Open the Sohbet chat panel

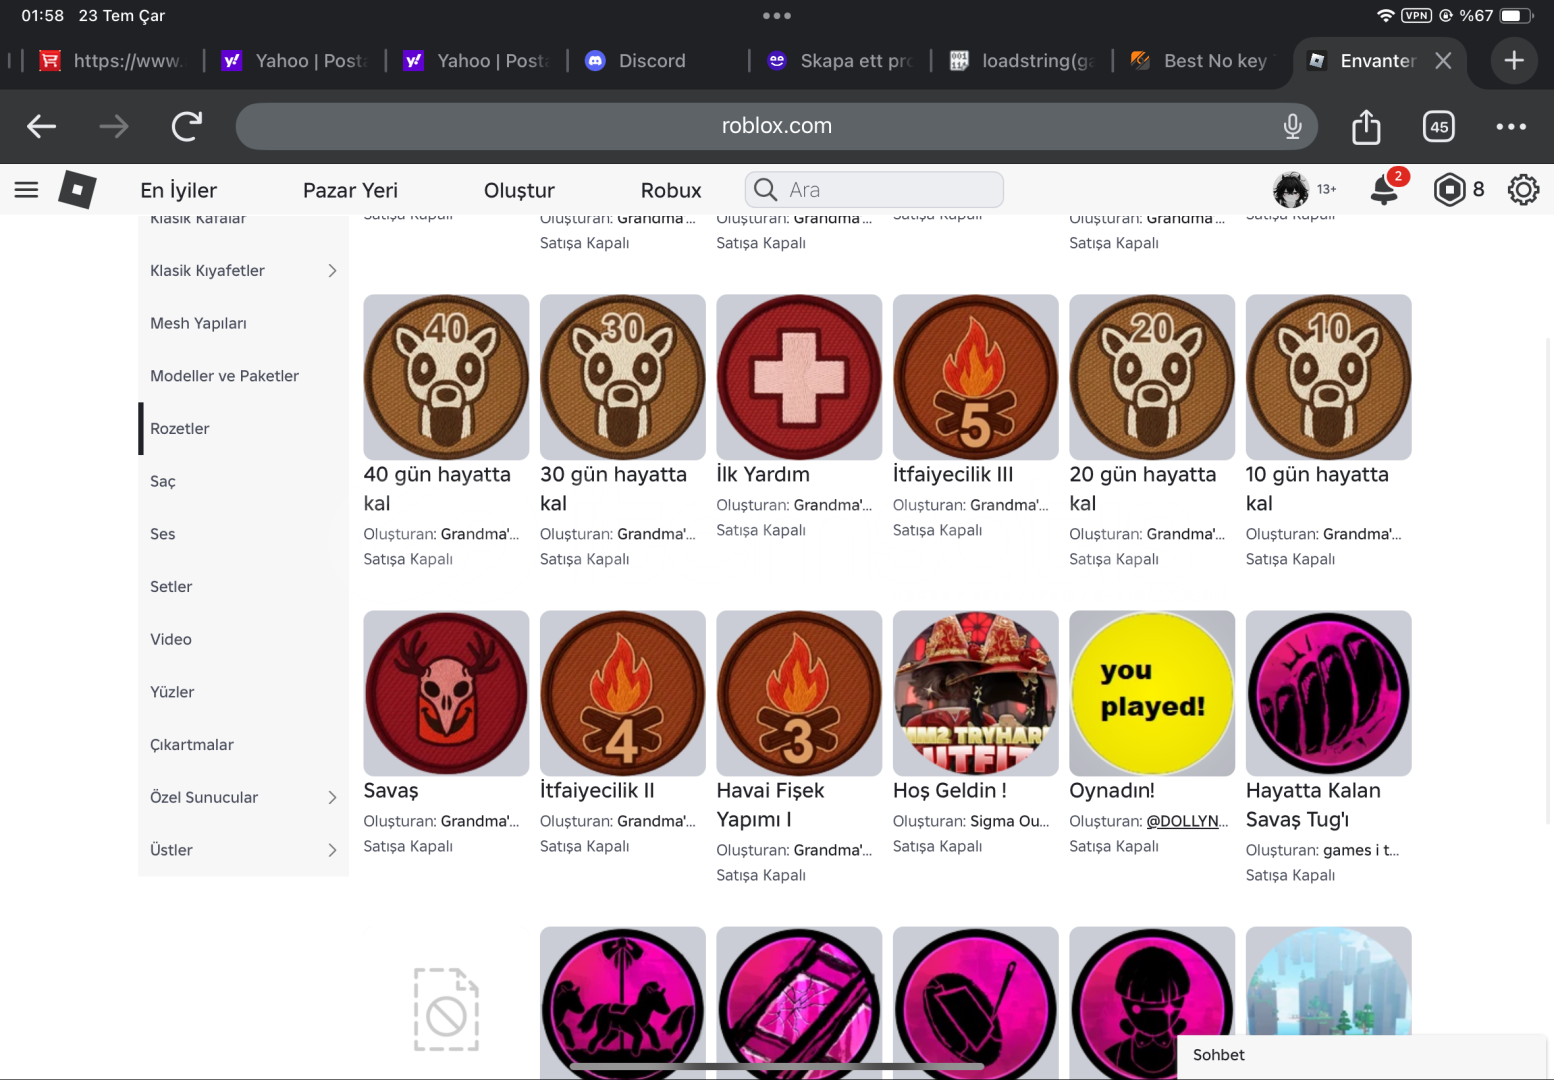[x=1362, y=1055]
